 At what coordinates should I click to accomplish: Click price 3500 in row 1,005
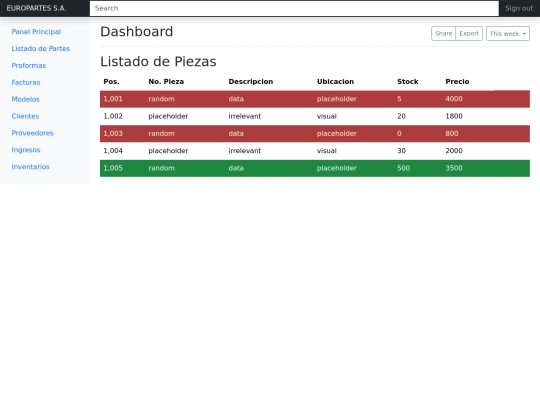click(454, 168)
